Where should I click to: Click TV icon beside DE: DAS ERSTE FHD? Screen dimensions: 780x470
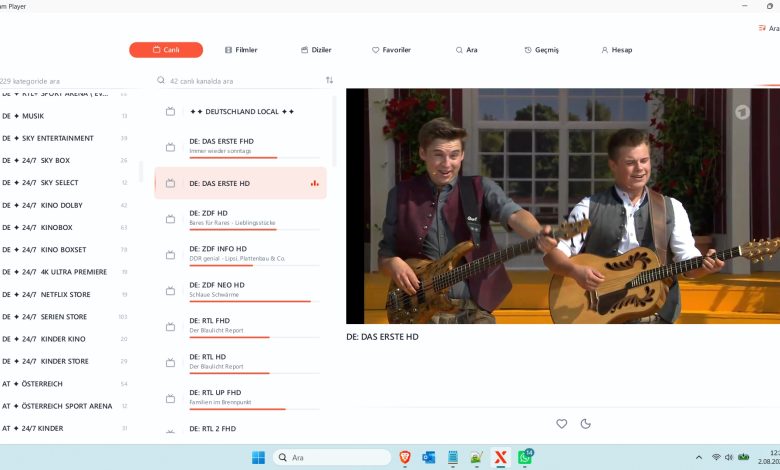[170, 147]
